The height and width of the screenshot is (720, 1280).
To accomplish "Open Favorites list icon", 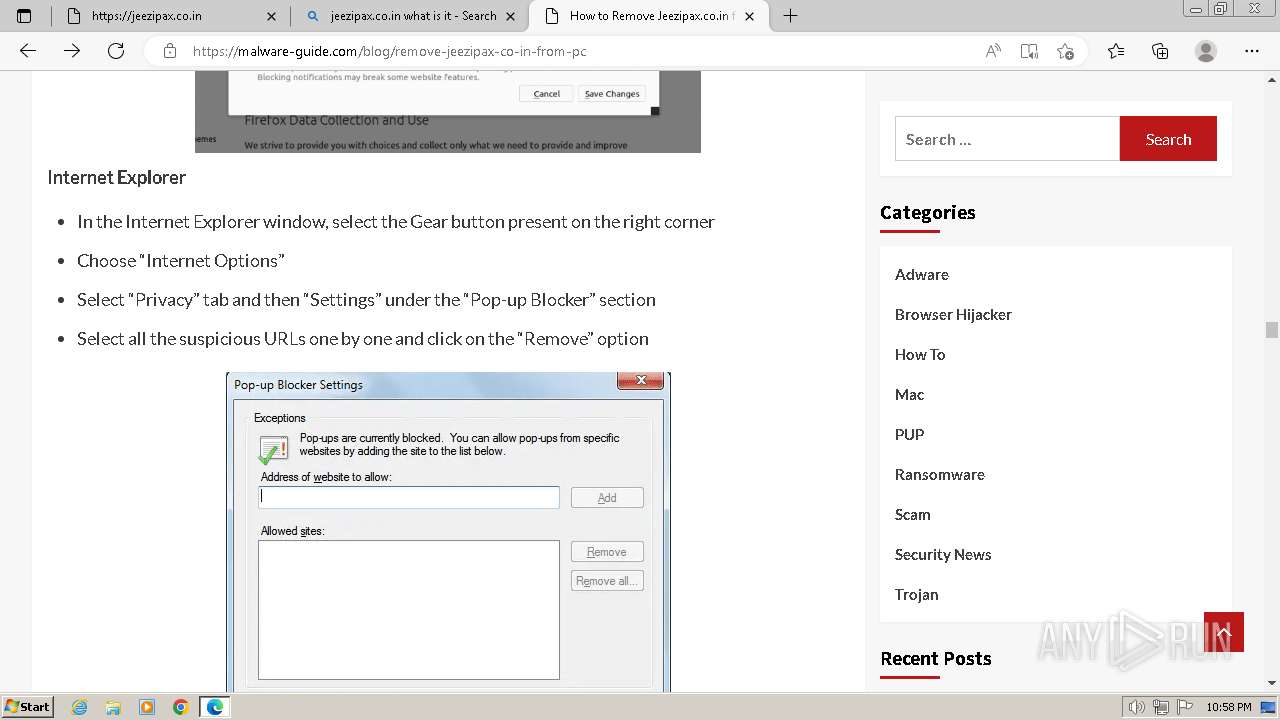I will click(1116, 51).
